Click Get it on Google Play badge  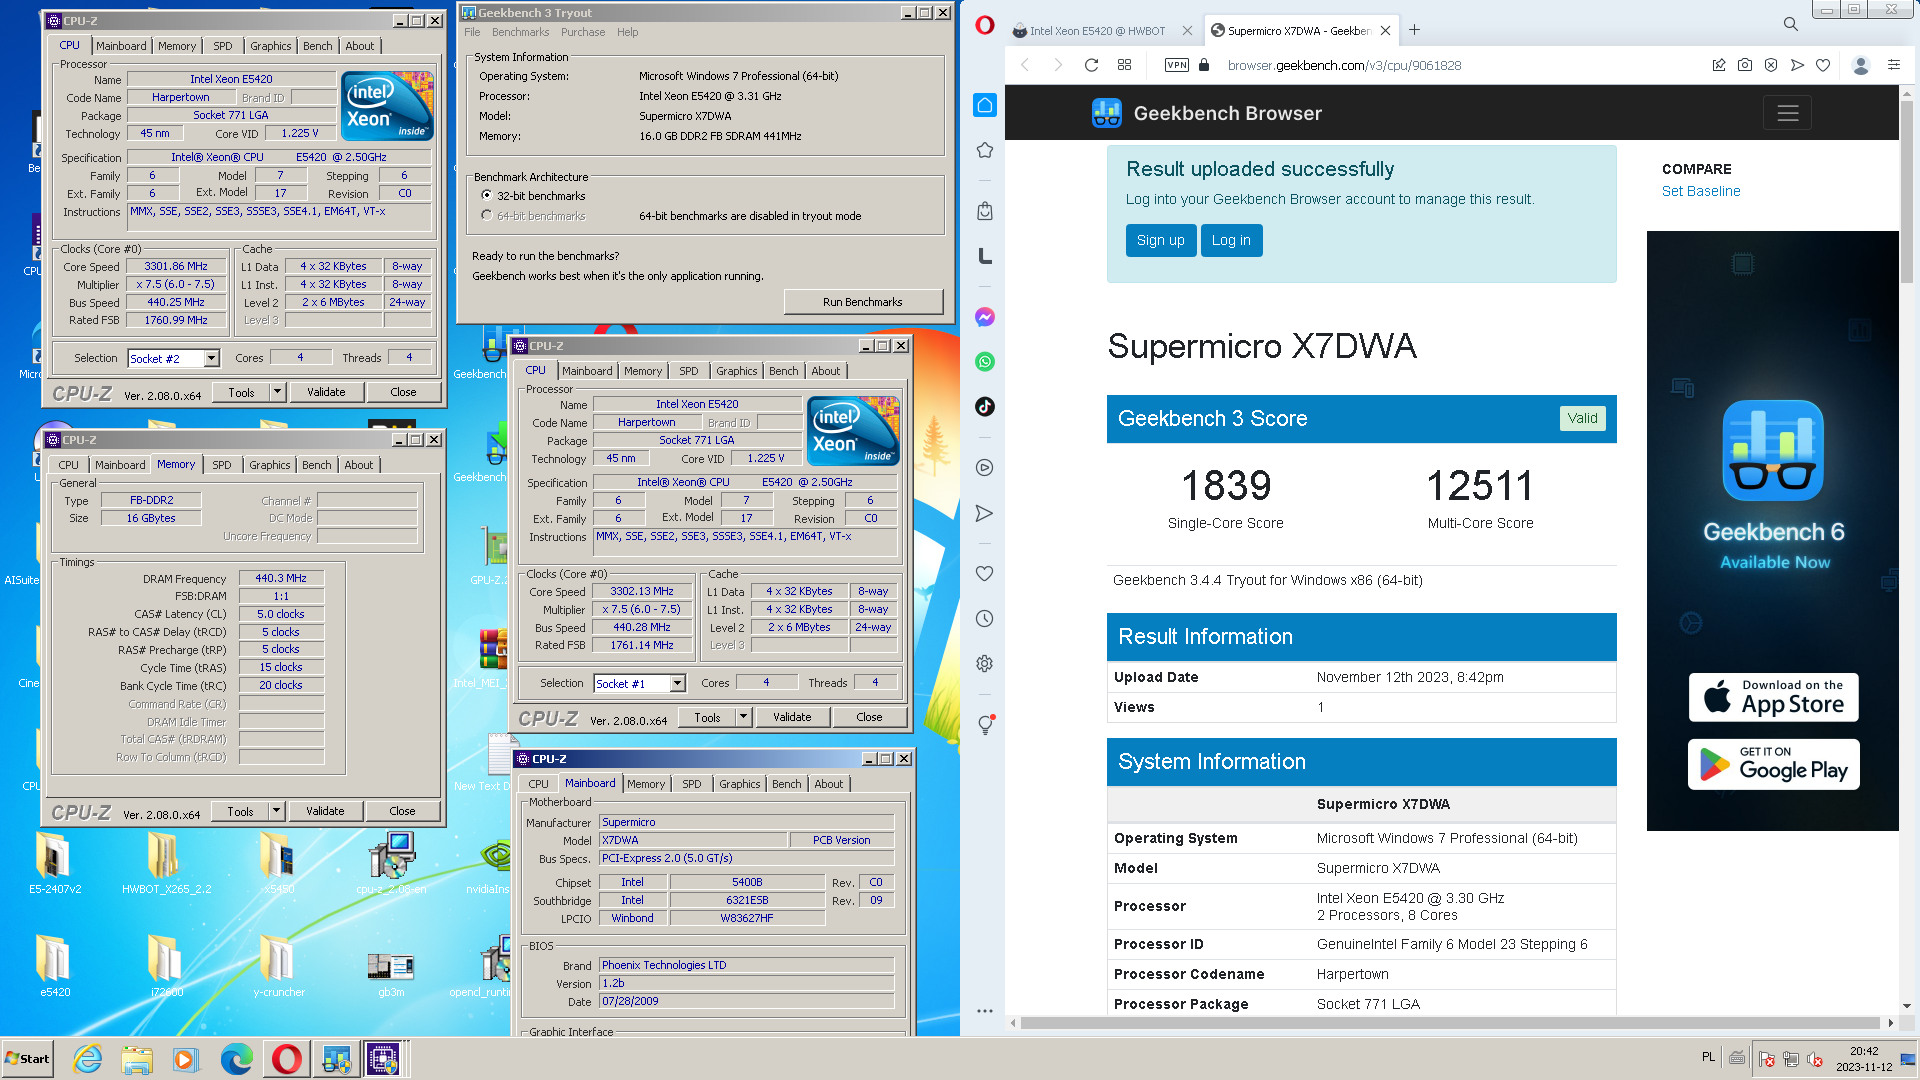(1774, 765)
